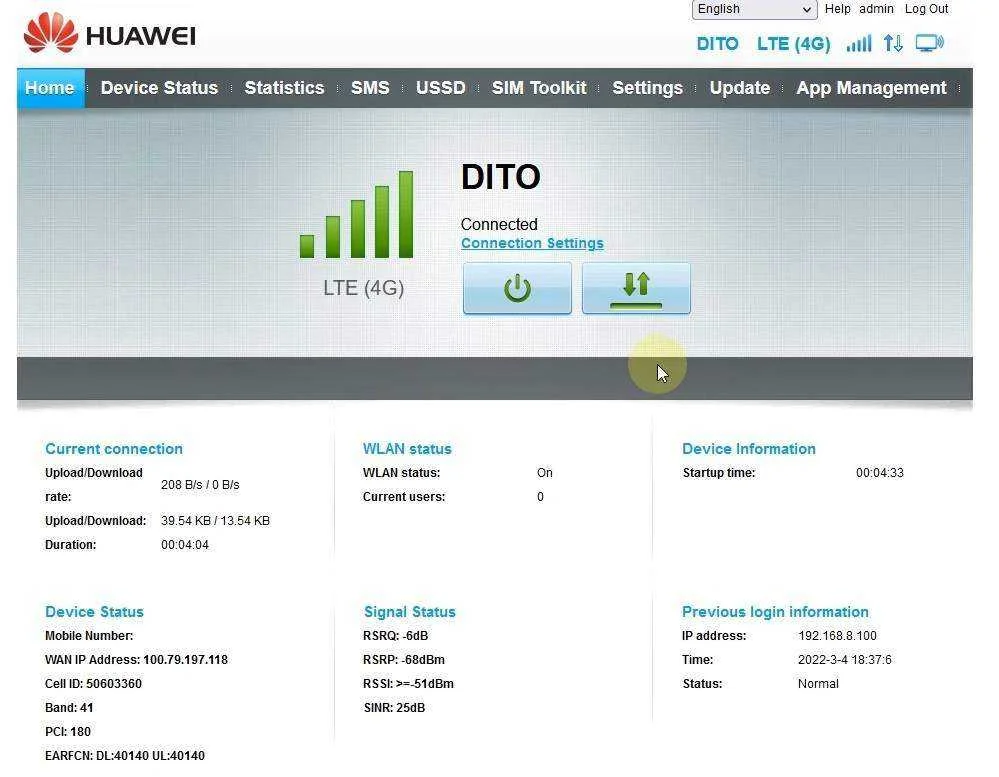999x777 pixels.
Task: Click EARFCN DL:40140 UL:40140 line
Action: pos(125,756)
